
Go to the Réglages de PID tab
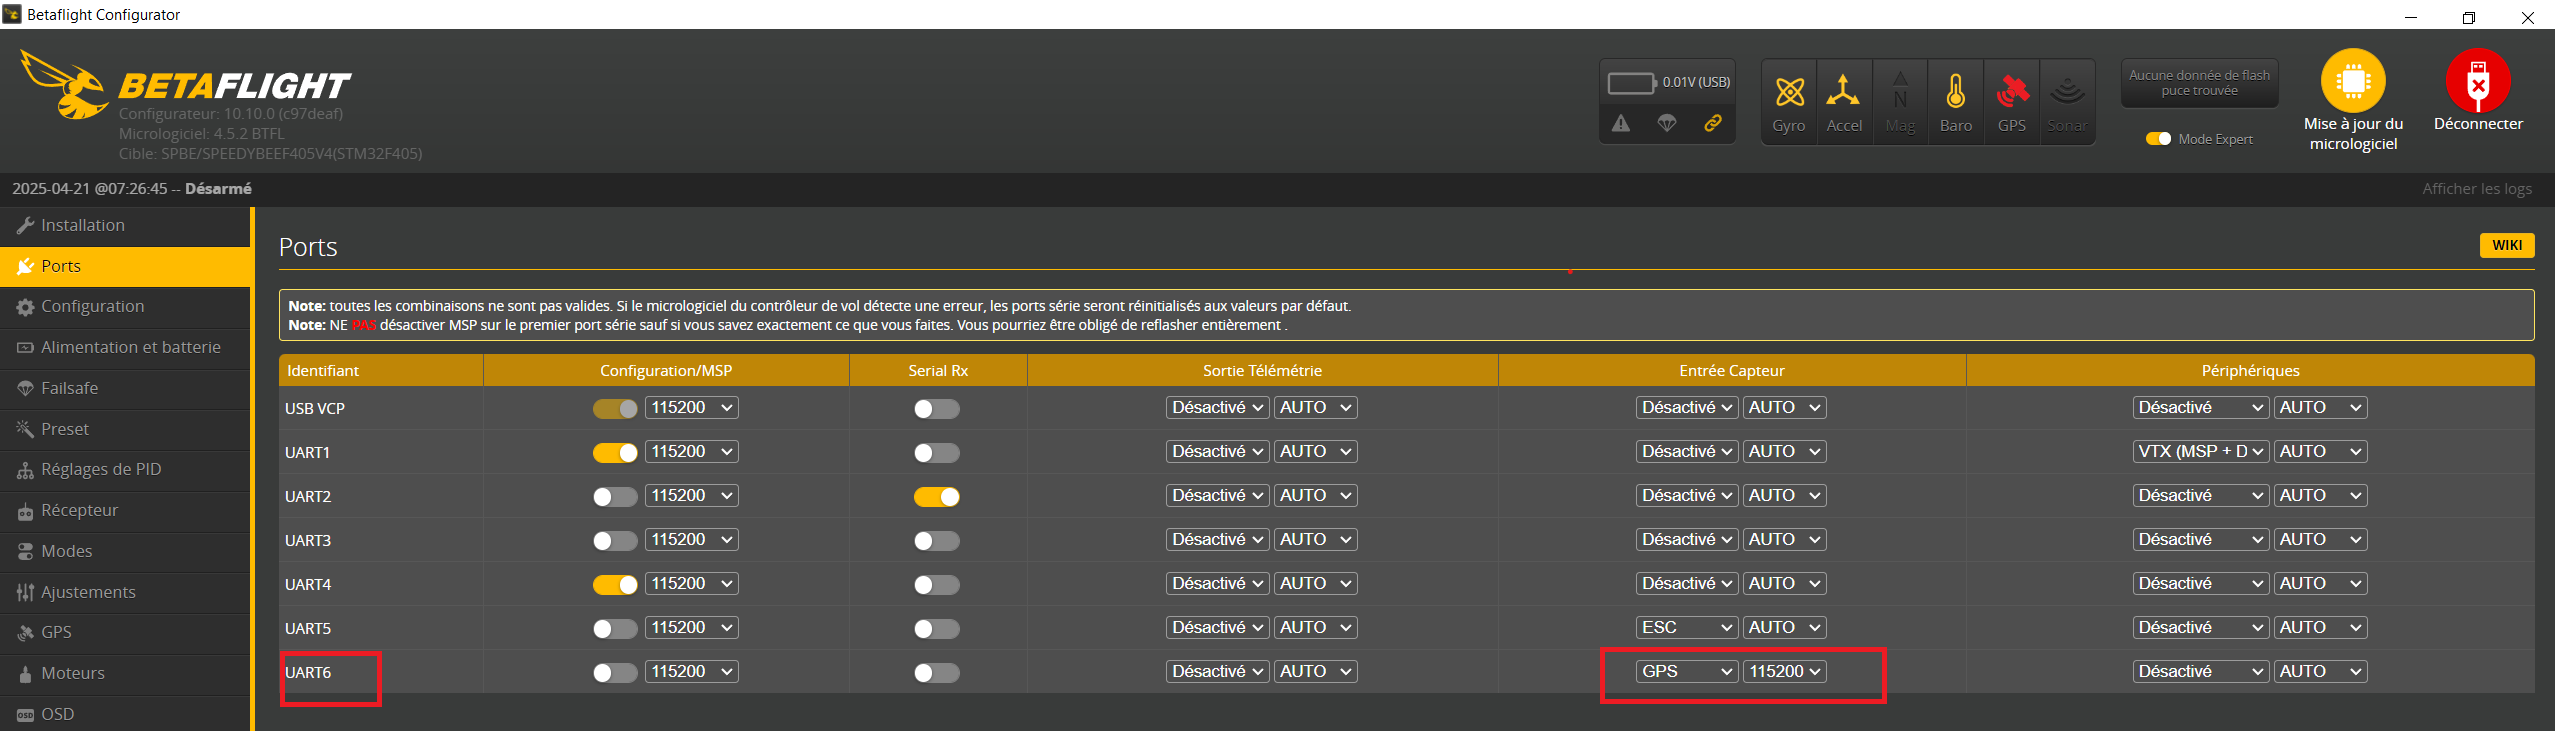click(100, 470)
